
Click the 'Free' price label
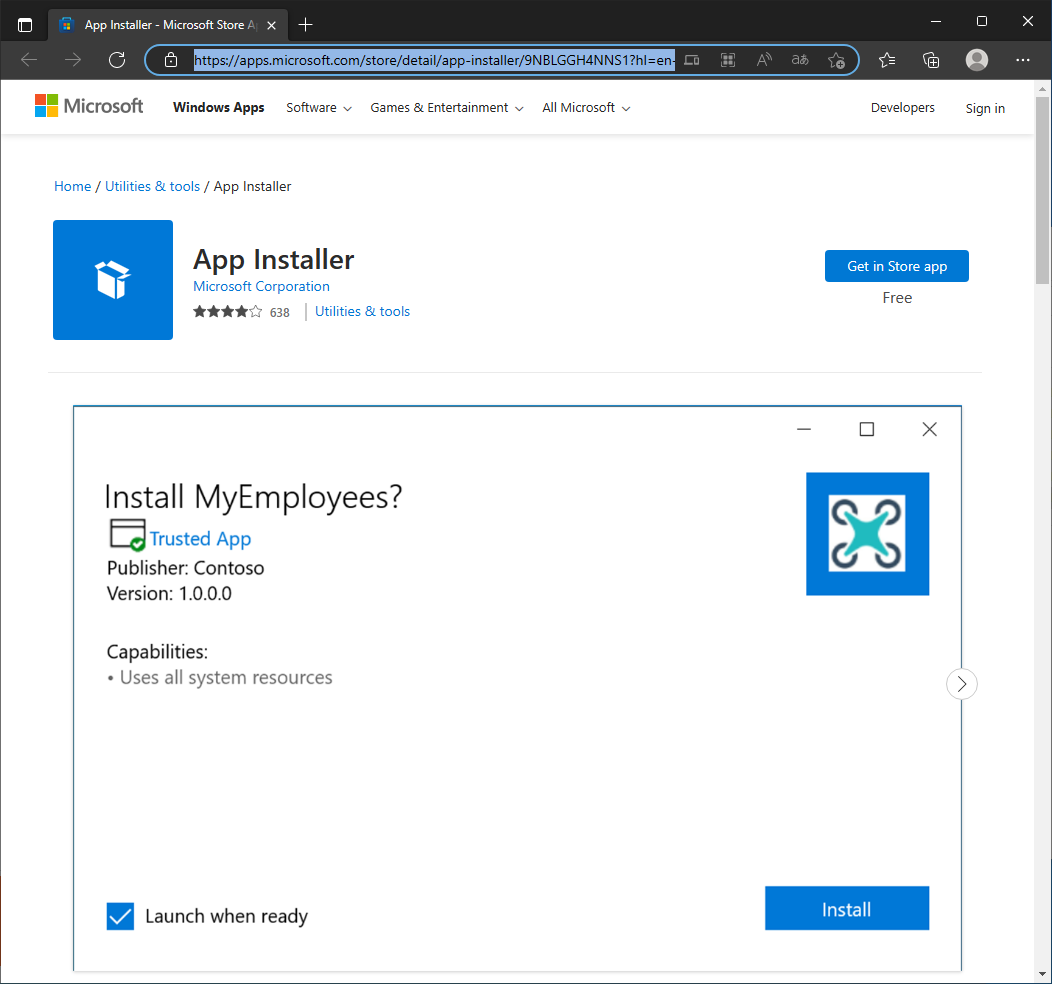coord(897,298)
